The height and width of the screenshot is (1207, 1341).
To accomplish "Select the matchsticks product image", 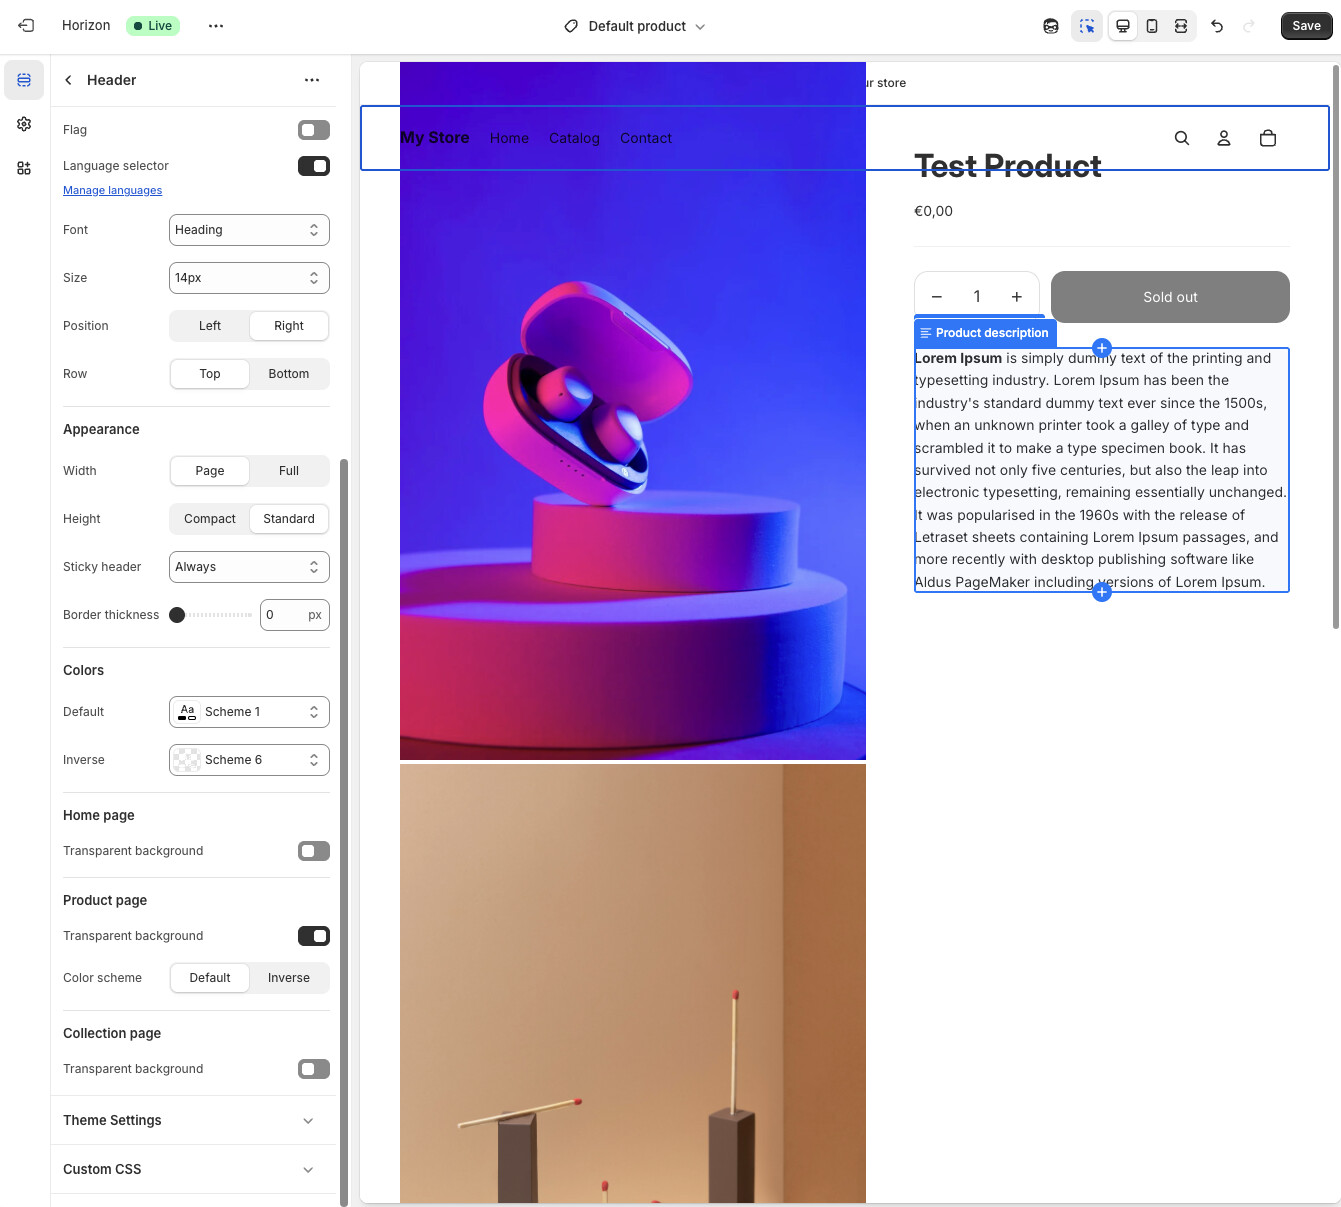I will click(x=633, y=984).
